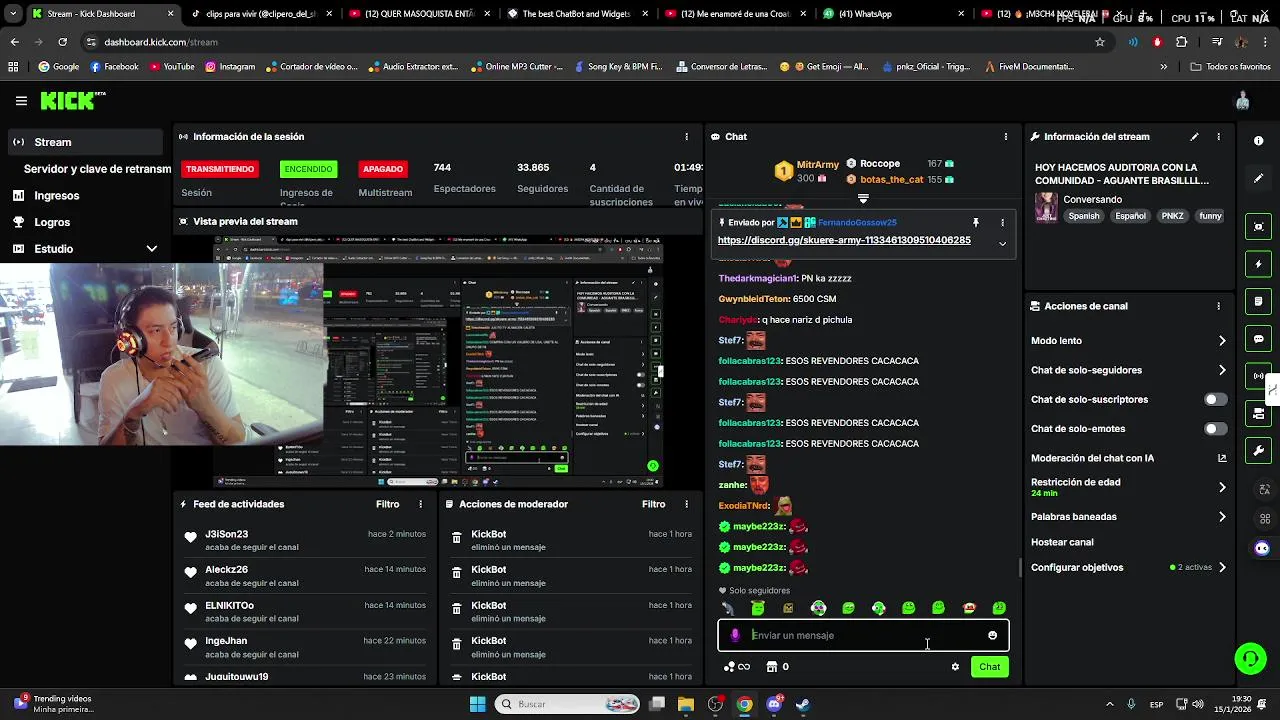Expand Configurar objetivos arrow
The image size is (1280, 720).
pyautogui.click(x=1222, y=568)
